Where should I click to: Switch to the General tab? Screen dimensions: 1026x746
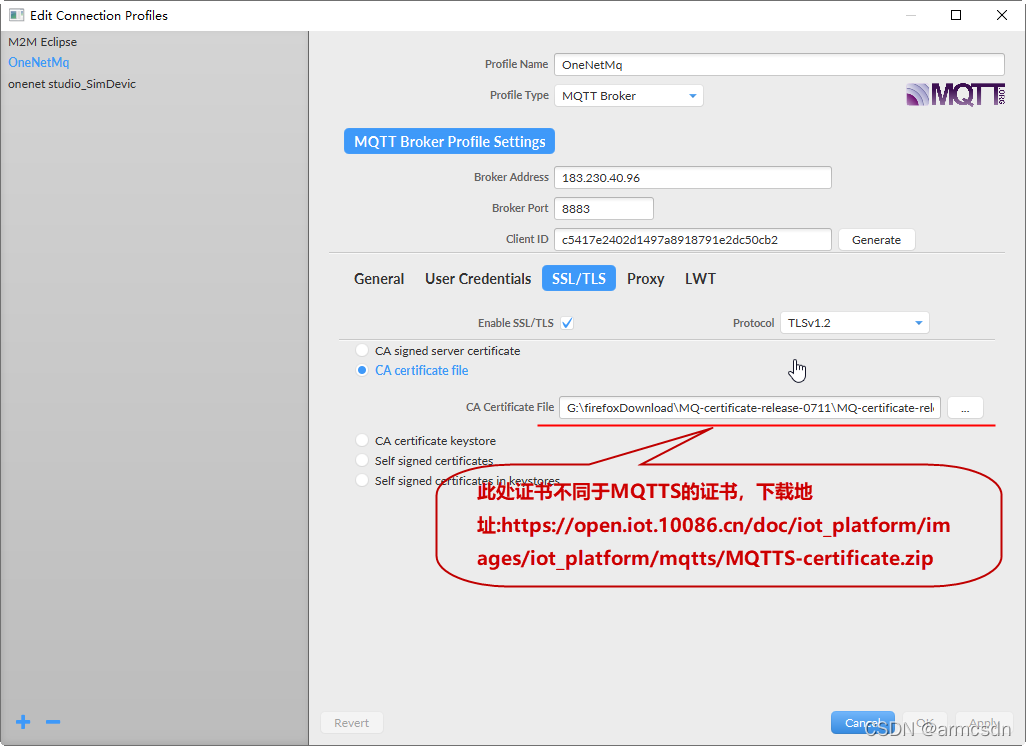click(x=379, y=279)
